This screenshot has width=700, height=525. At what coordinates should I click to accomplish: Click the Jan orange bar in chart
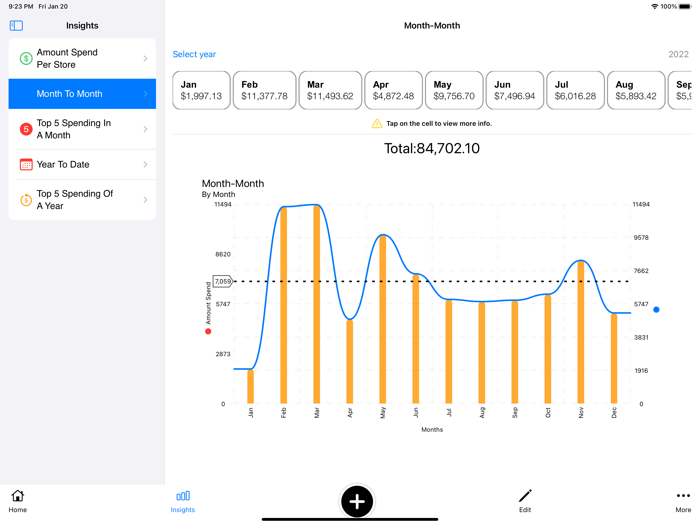tap(250, 387)
